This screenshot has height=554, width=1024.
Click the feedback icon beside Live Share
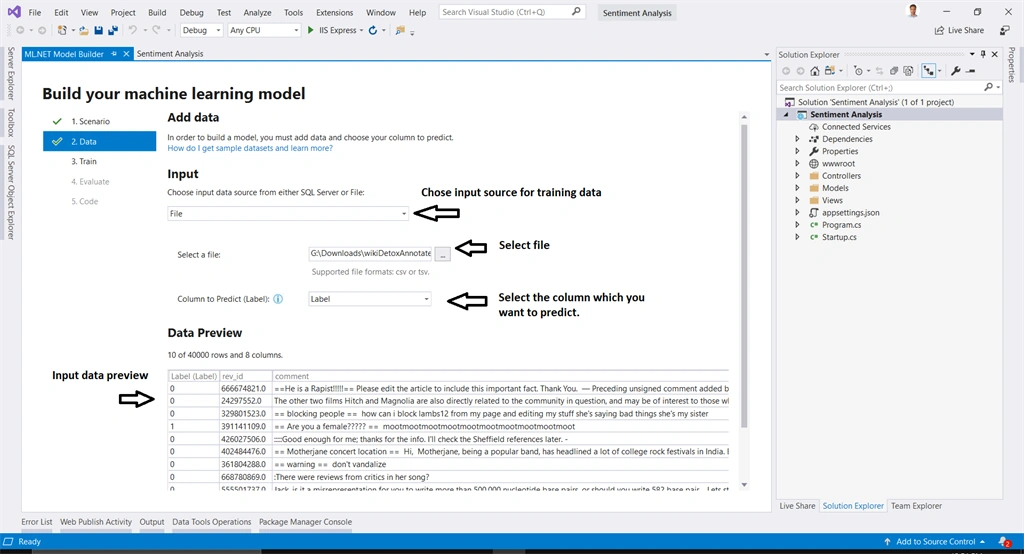pos(1005,30)
